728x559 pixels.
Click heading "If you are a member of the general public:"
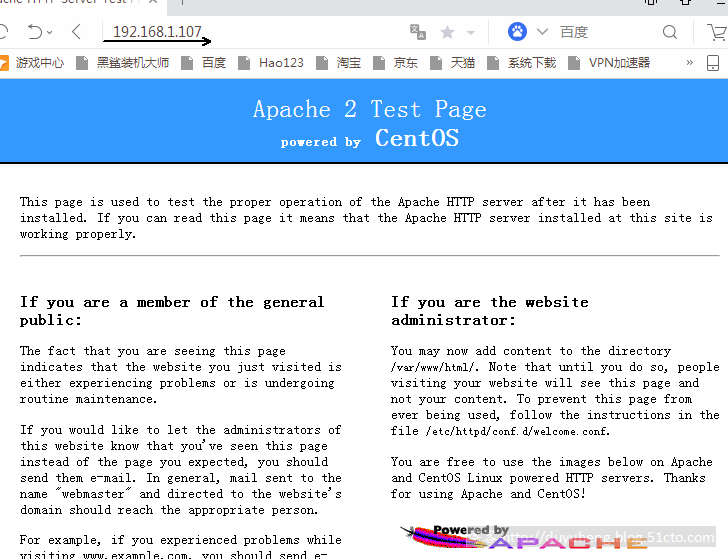[172, 311]
